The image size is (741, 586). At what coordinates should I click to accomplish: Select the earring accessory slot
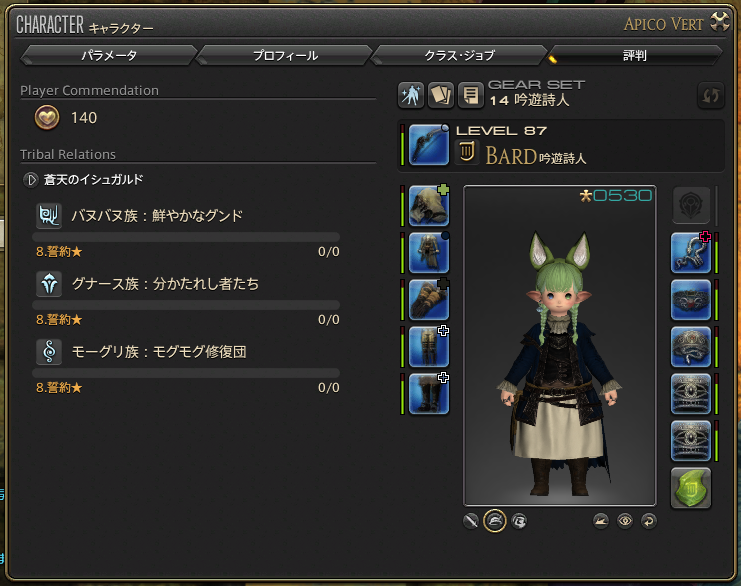(x=691, y=252)
